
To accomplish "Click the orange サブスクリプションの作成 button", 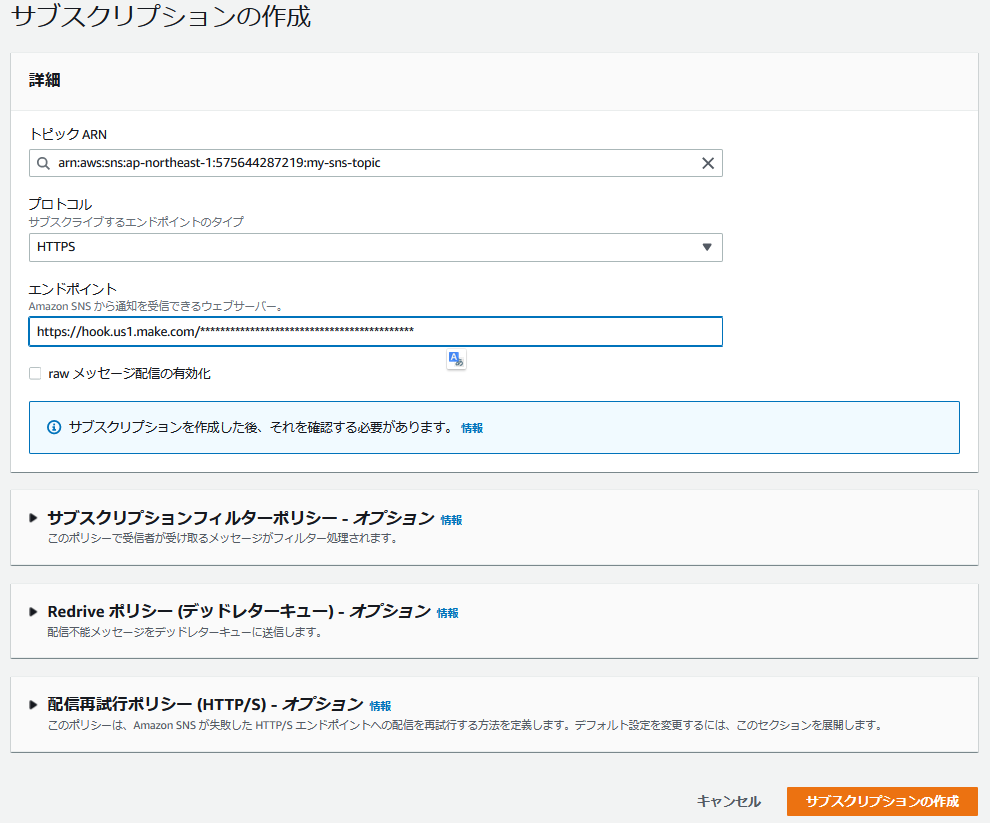I will 882,801.
